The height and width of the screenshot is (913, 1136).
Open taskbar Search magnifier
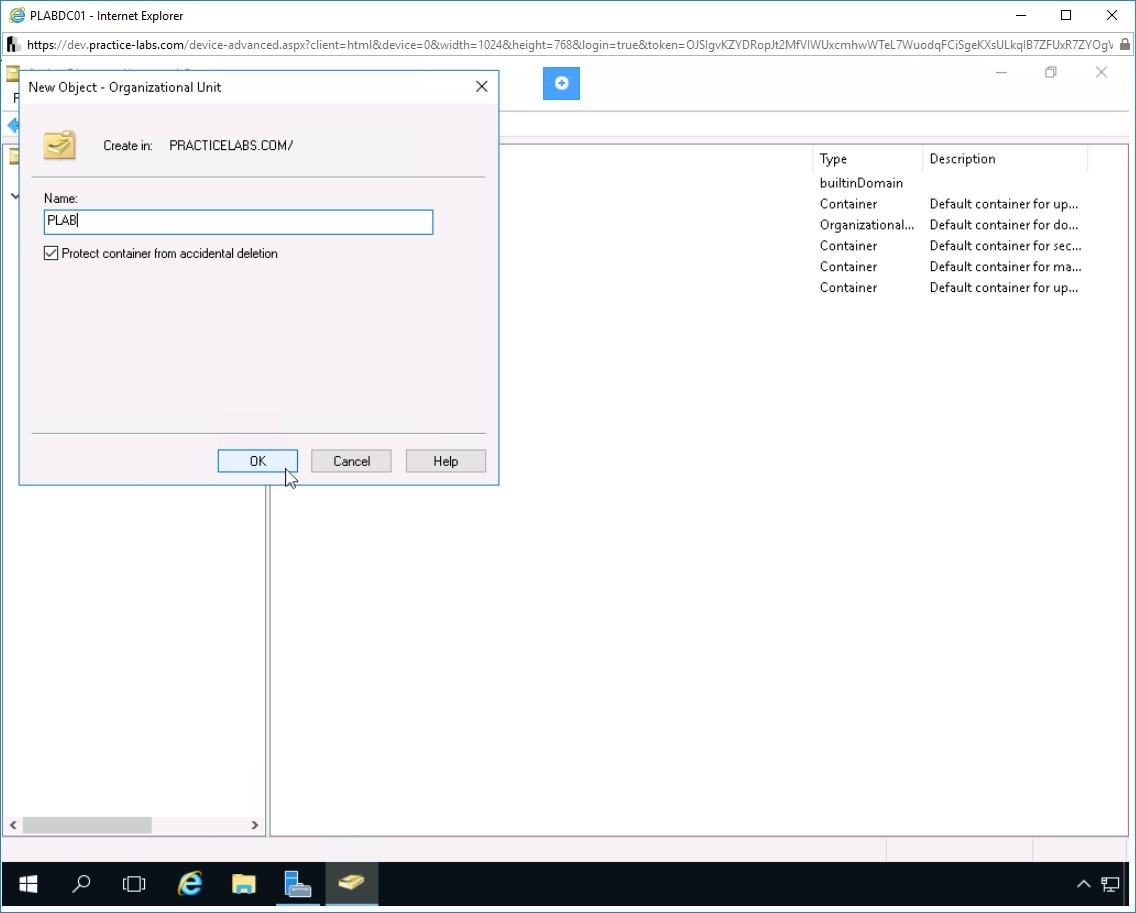[x=81, y=884]
